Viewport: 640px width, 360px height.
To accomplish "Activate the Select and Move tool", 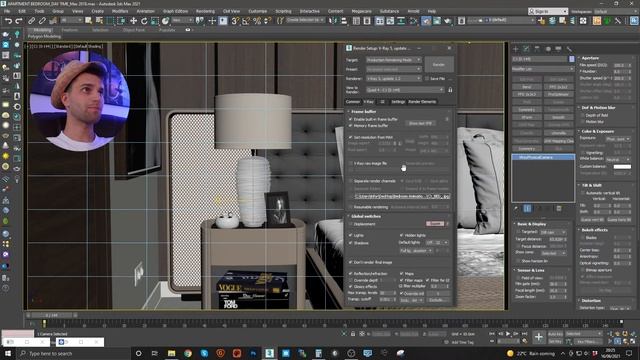I will 133,20.
